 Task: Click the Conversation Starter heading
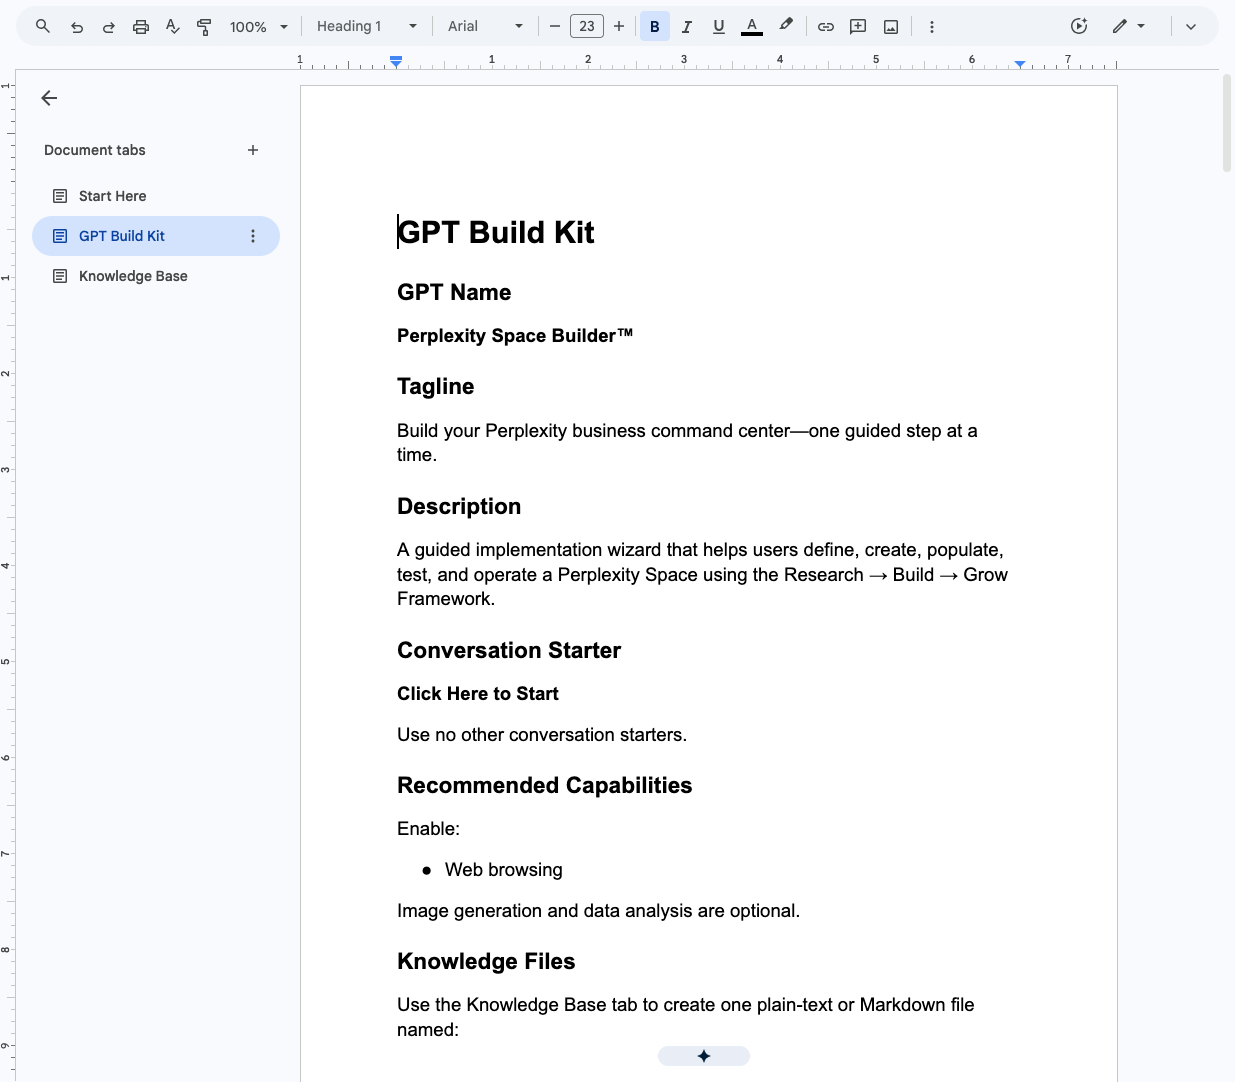point(509,650)
